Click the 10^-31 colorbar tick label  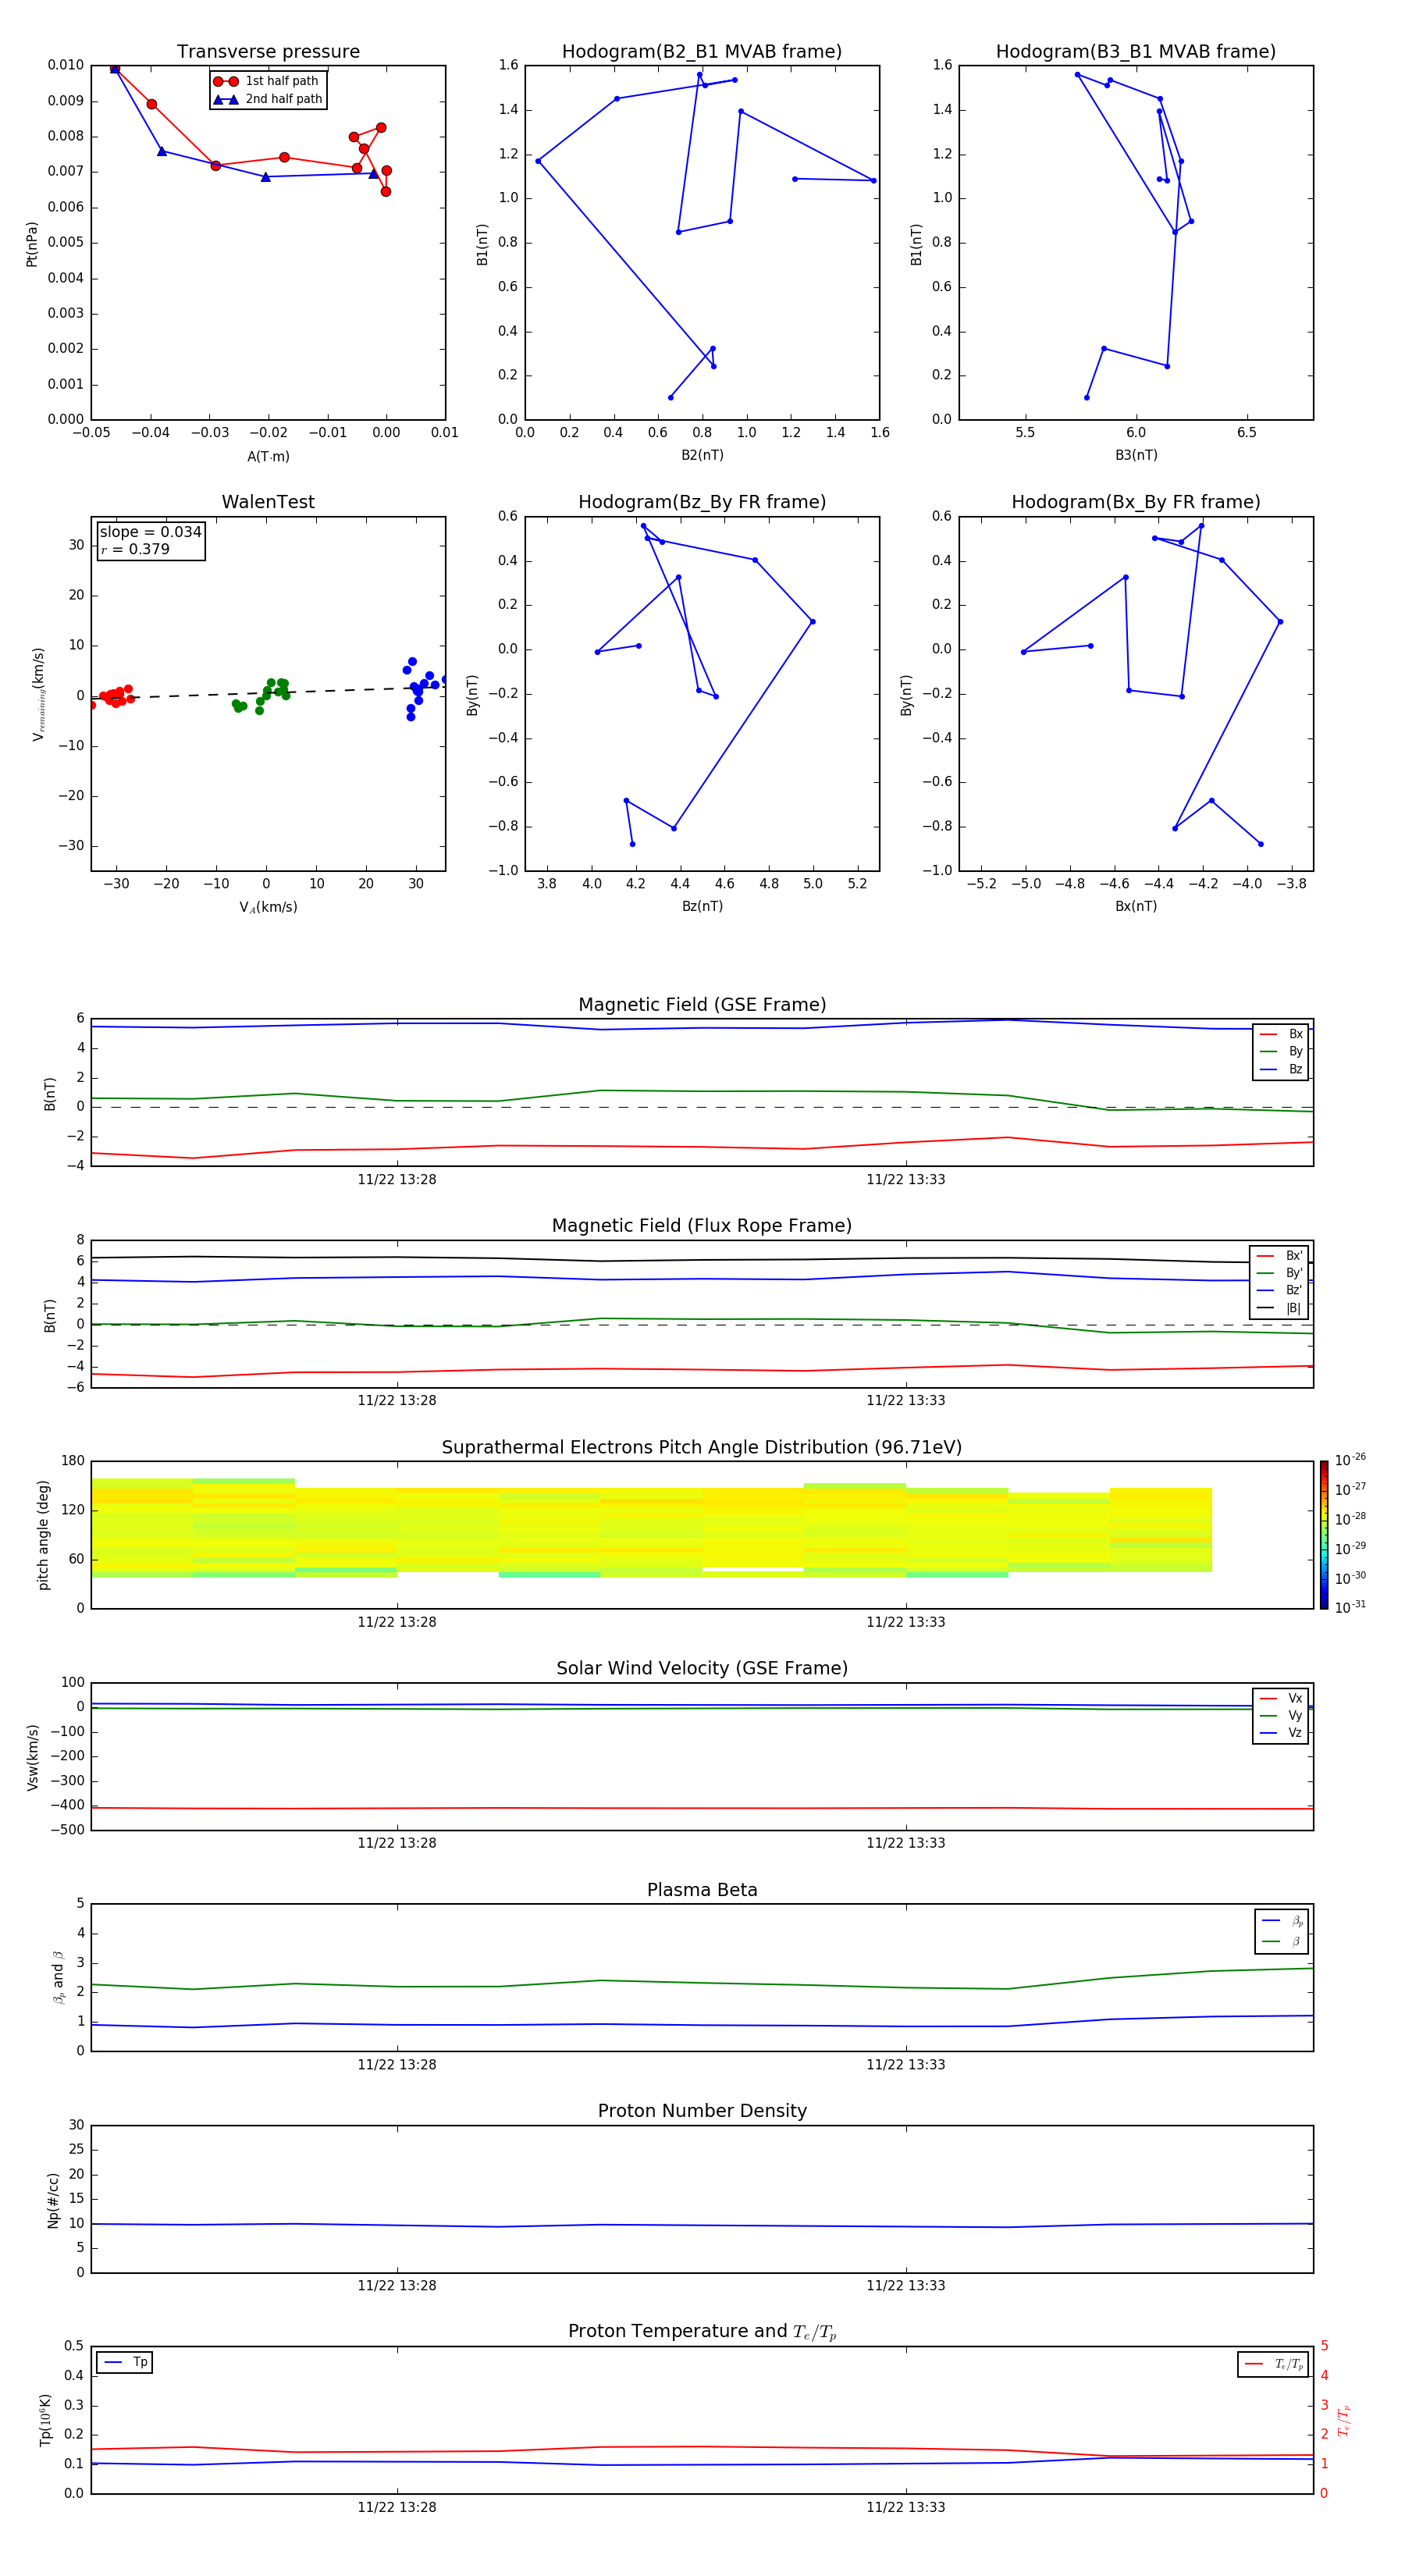[x=1350, y=1607]
